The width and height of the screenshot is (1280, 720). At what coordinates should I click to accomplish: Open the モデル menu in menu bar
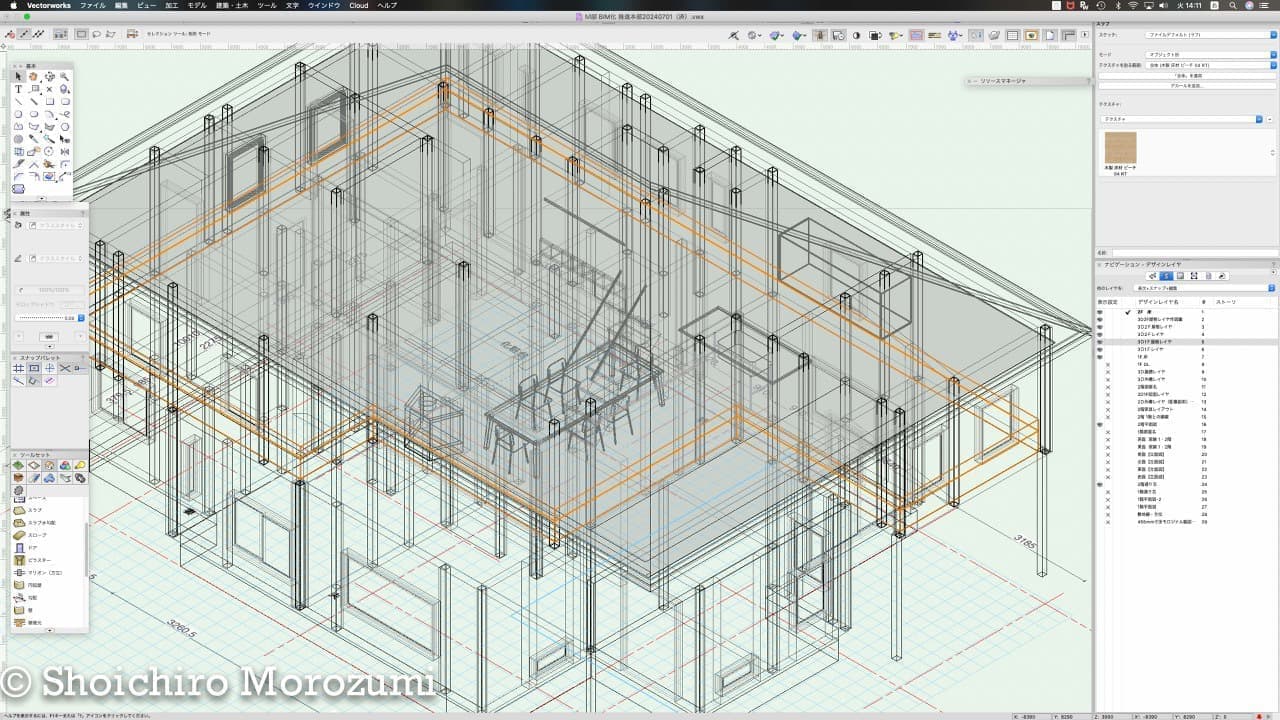point(197,5)
